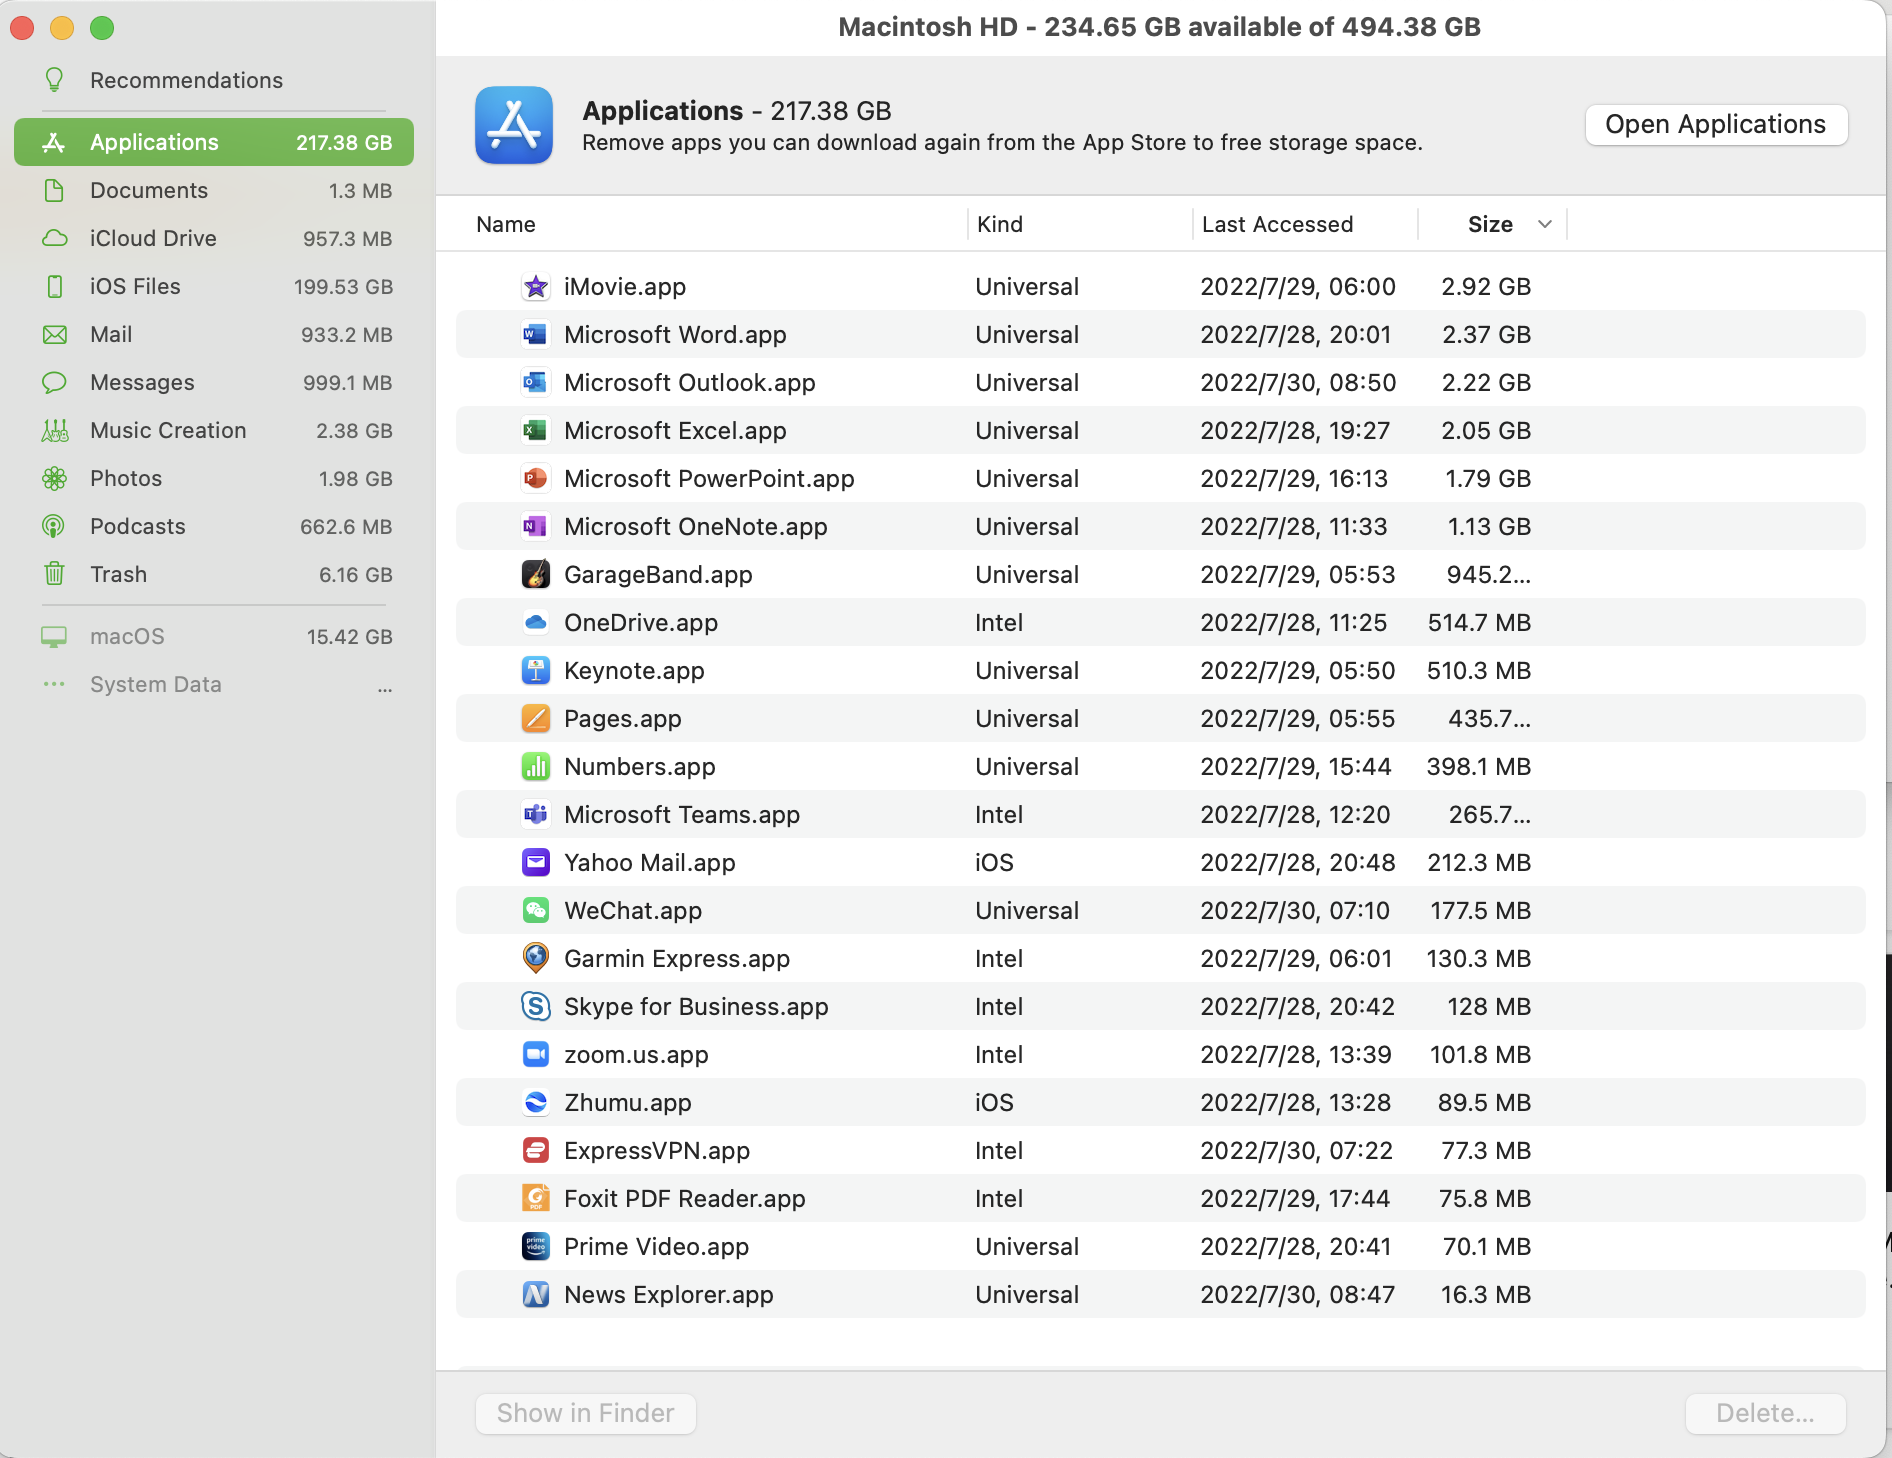Click the 2022/7/28, 20:42 access date
The image size is (1892, 1458).
click(x=1297, y=1007)
